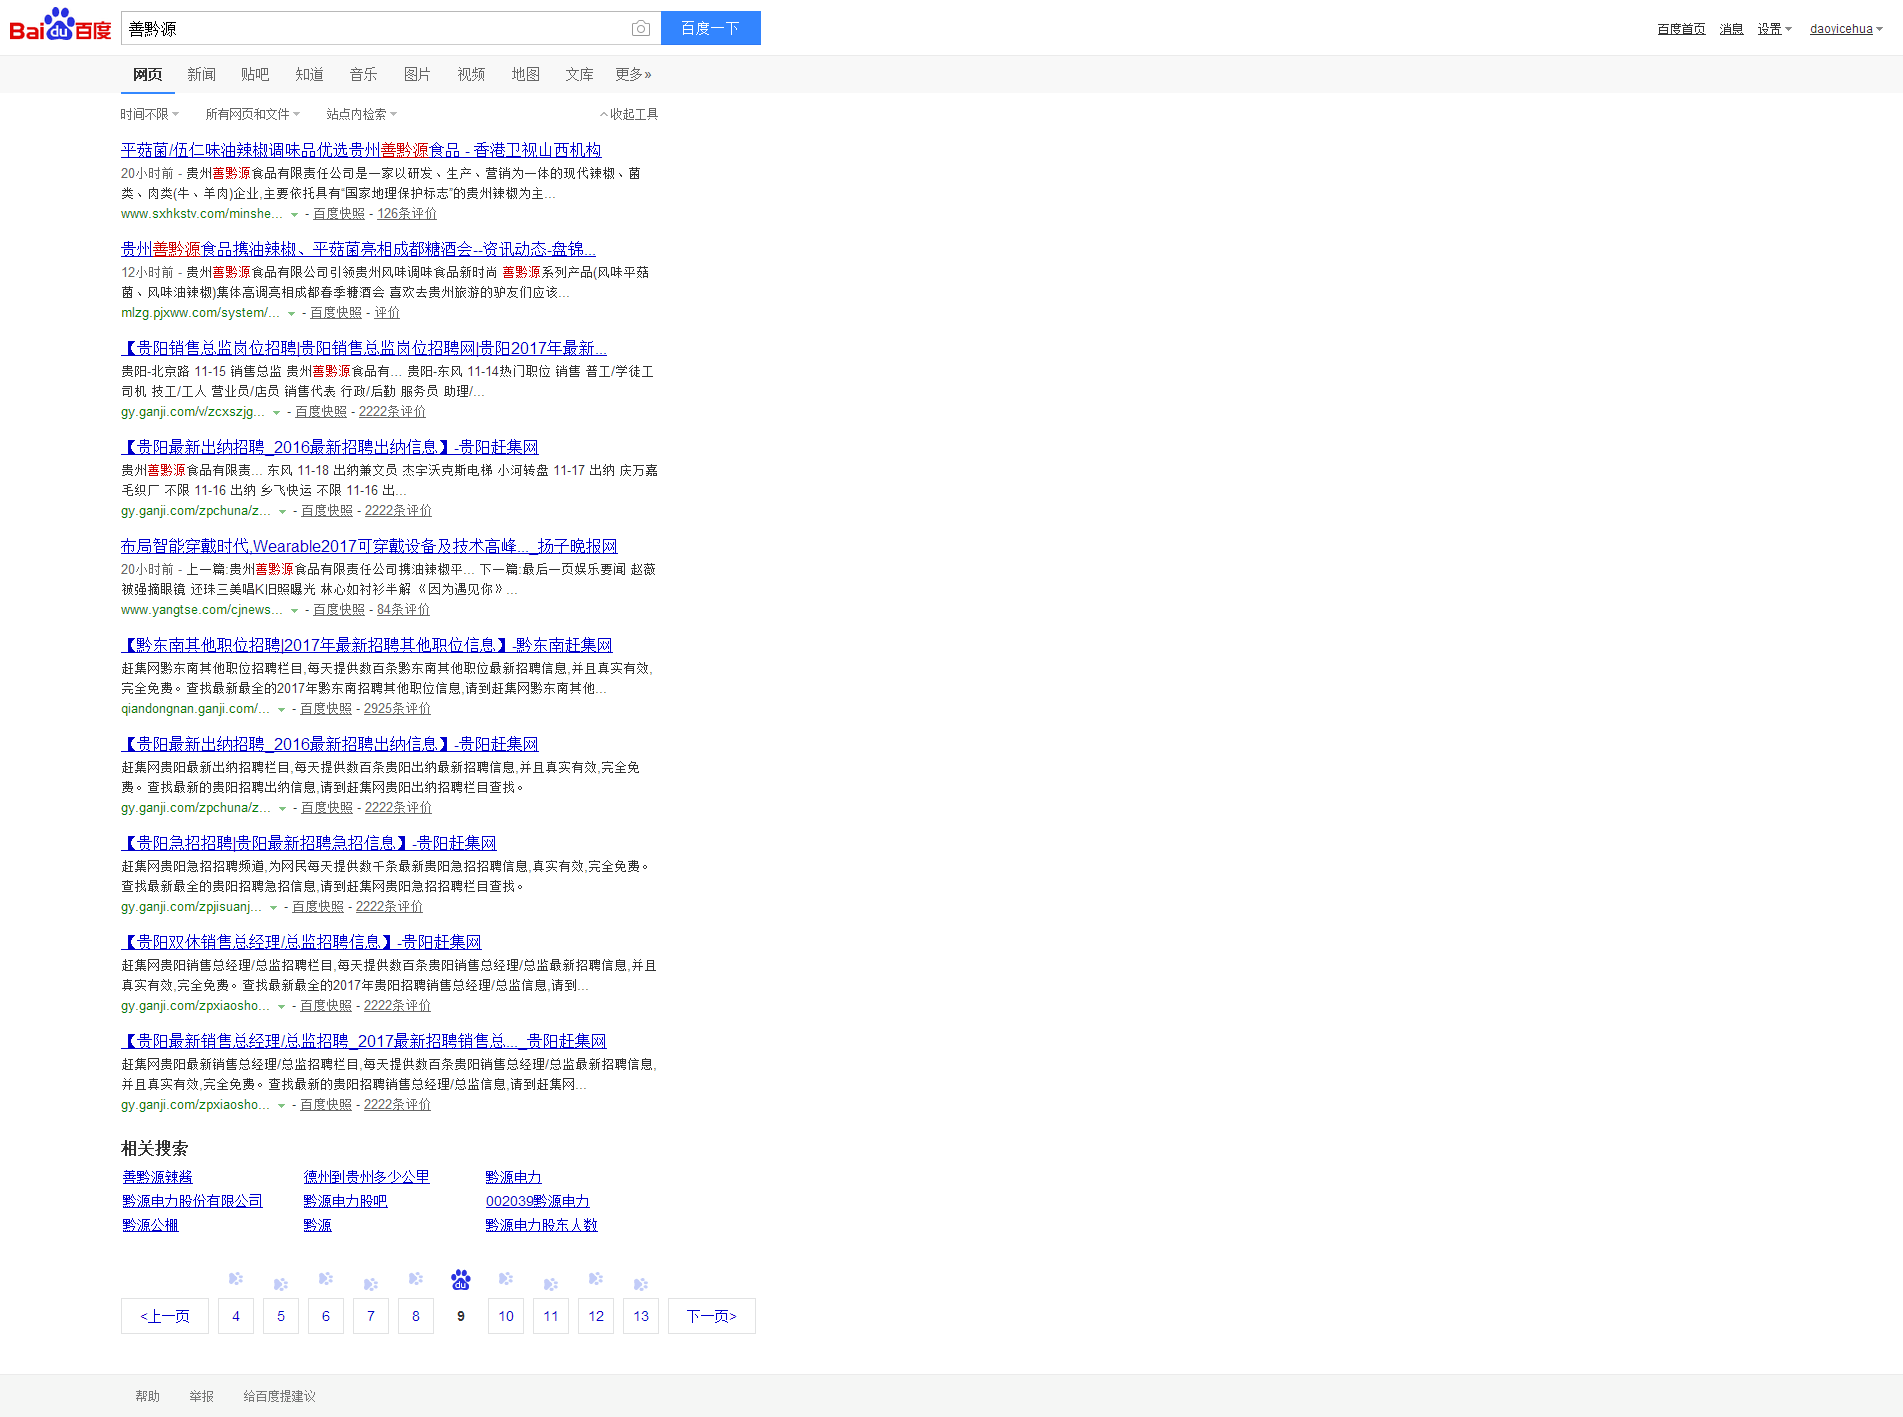Go to the next page with 下一页>
This screenshot has width=1903, height=1417.
coord(712,1316)
